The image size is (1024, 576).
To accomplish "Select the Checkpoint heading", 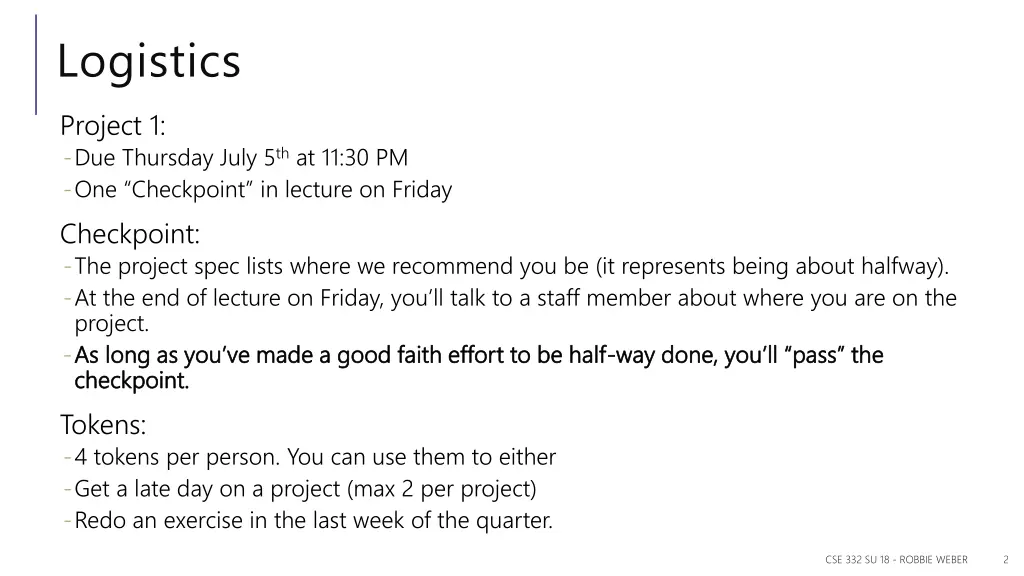I will pyautogui.click(x=130, y=234).
